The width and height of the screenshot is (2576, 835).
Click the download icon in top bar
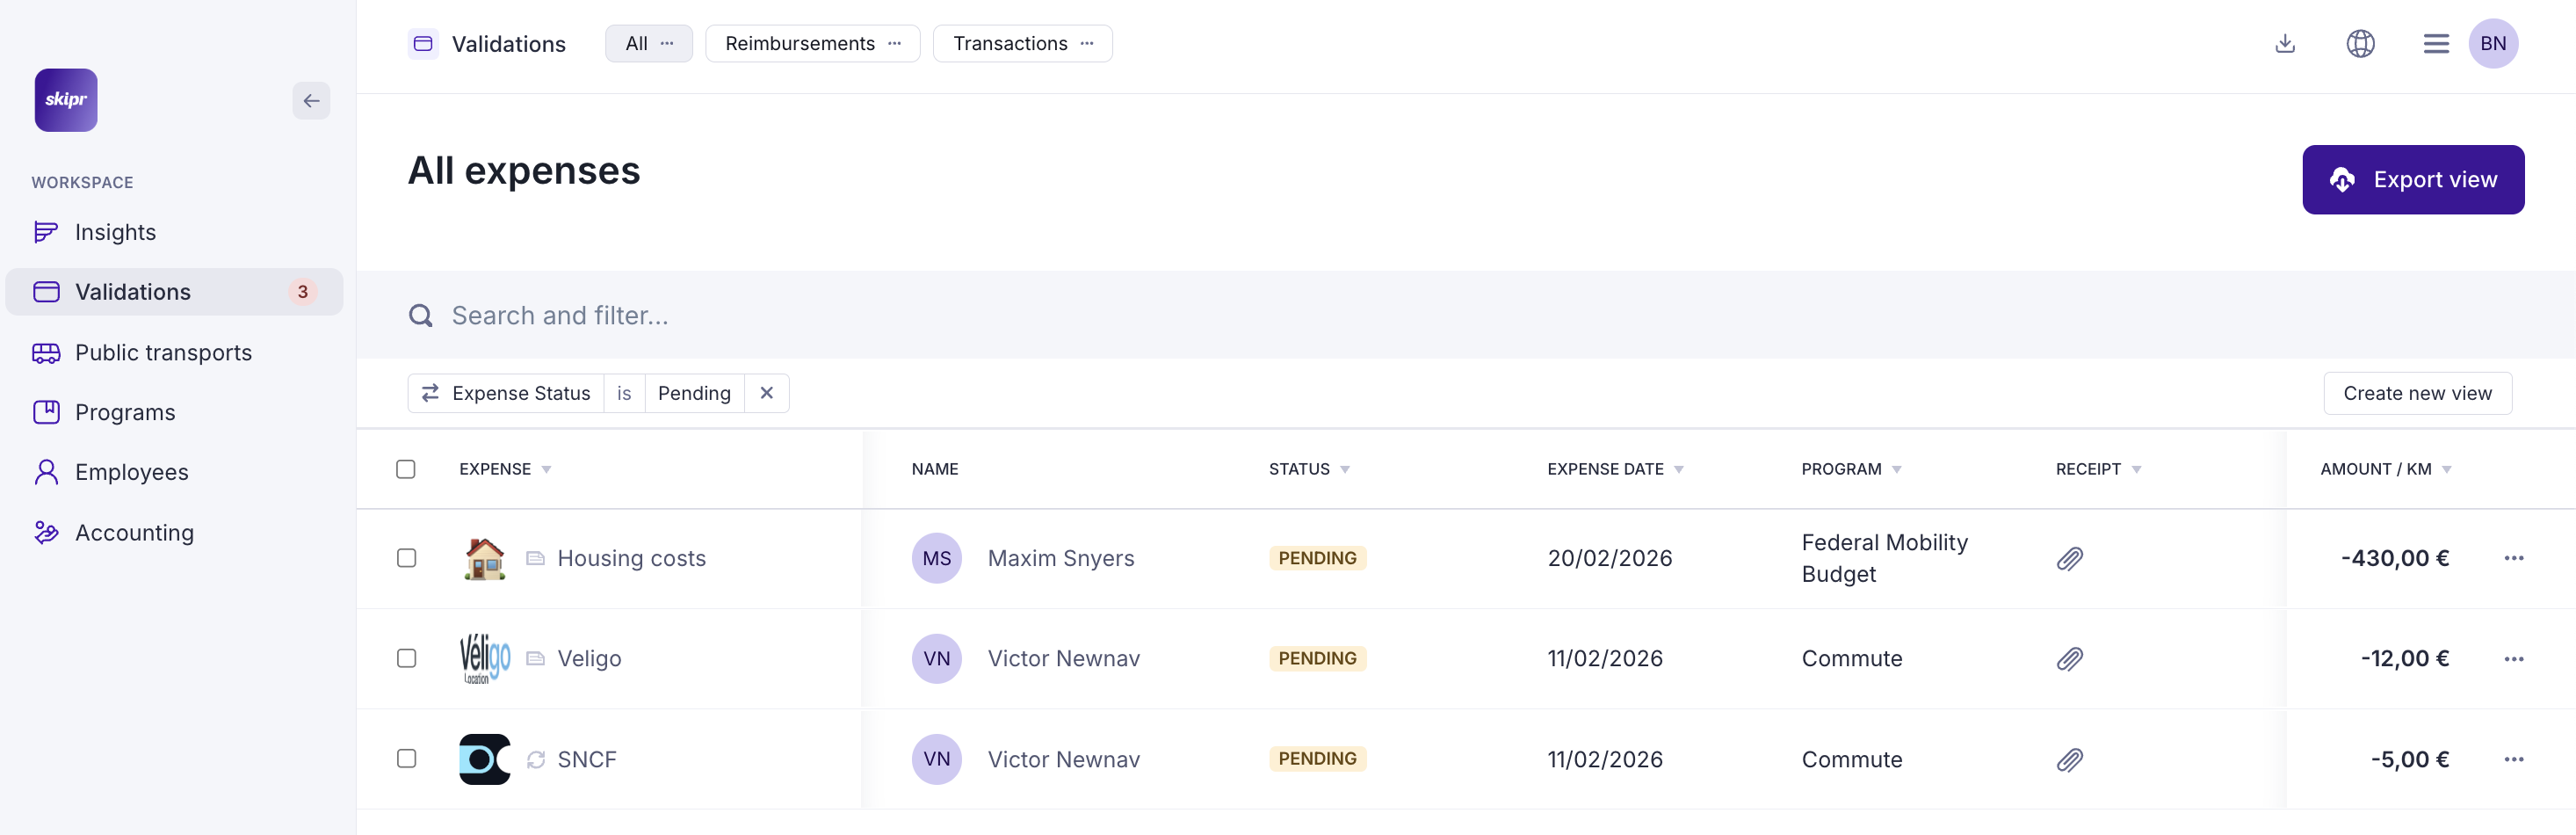[x=2284, y=44]
